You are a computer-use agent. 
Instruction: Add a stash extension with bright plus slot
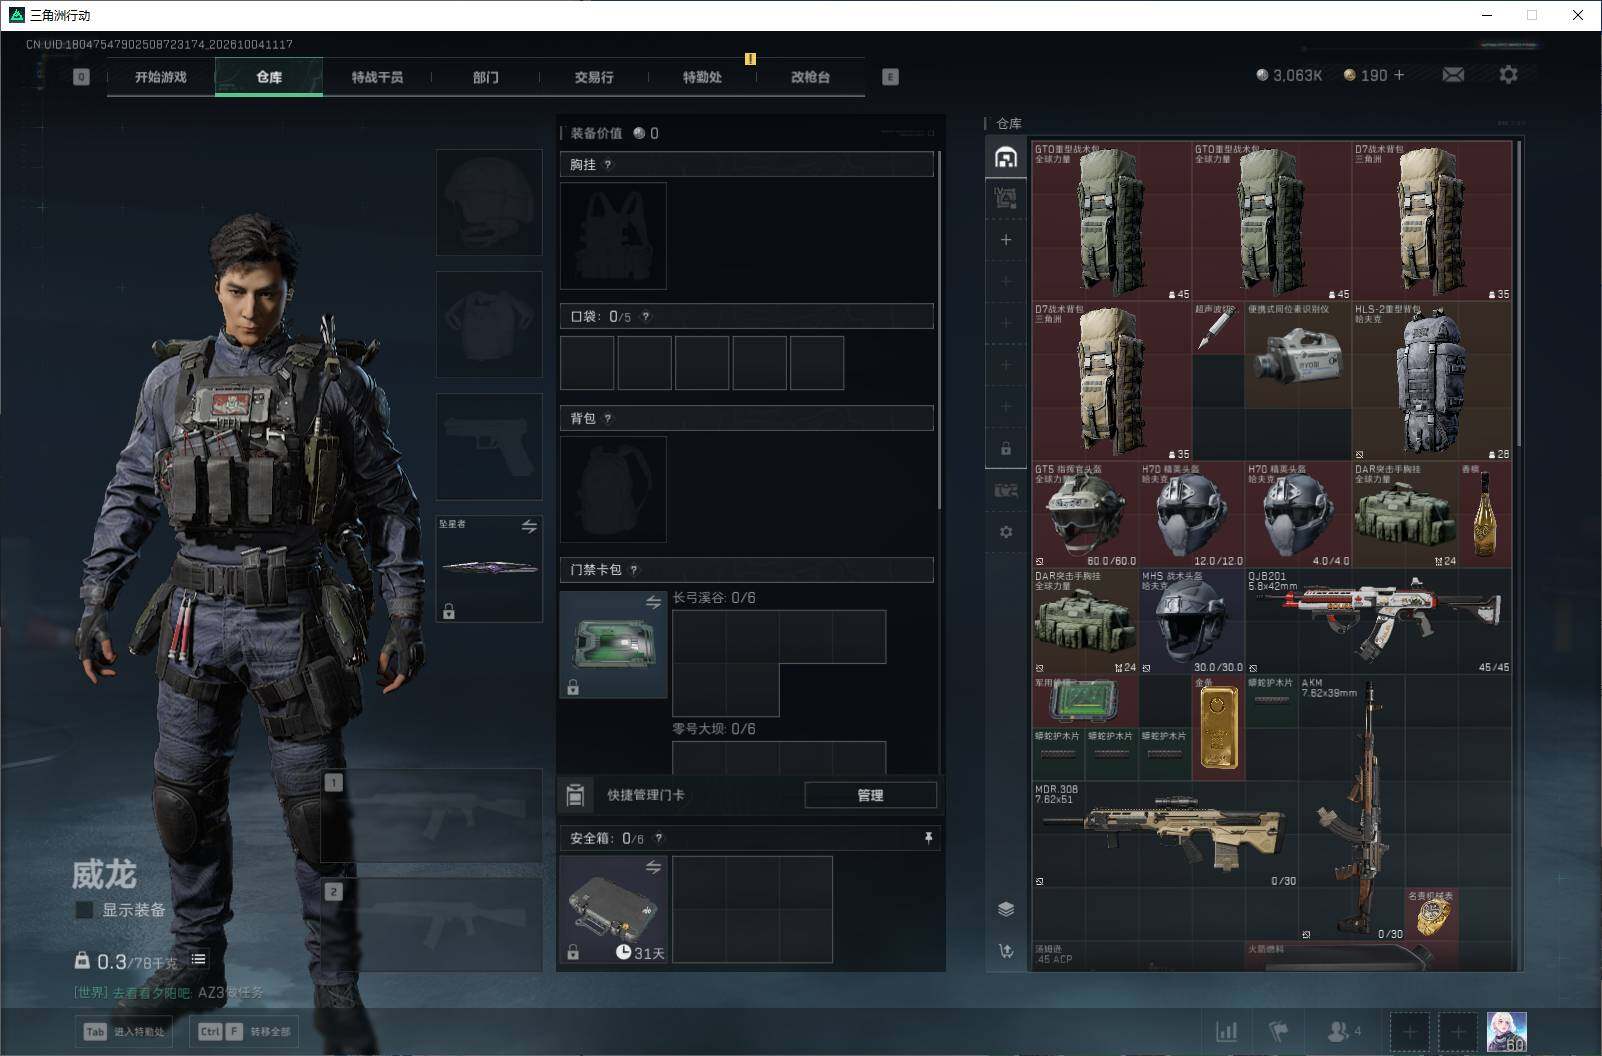1006,240
